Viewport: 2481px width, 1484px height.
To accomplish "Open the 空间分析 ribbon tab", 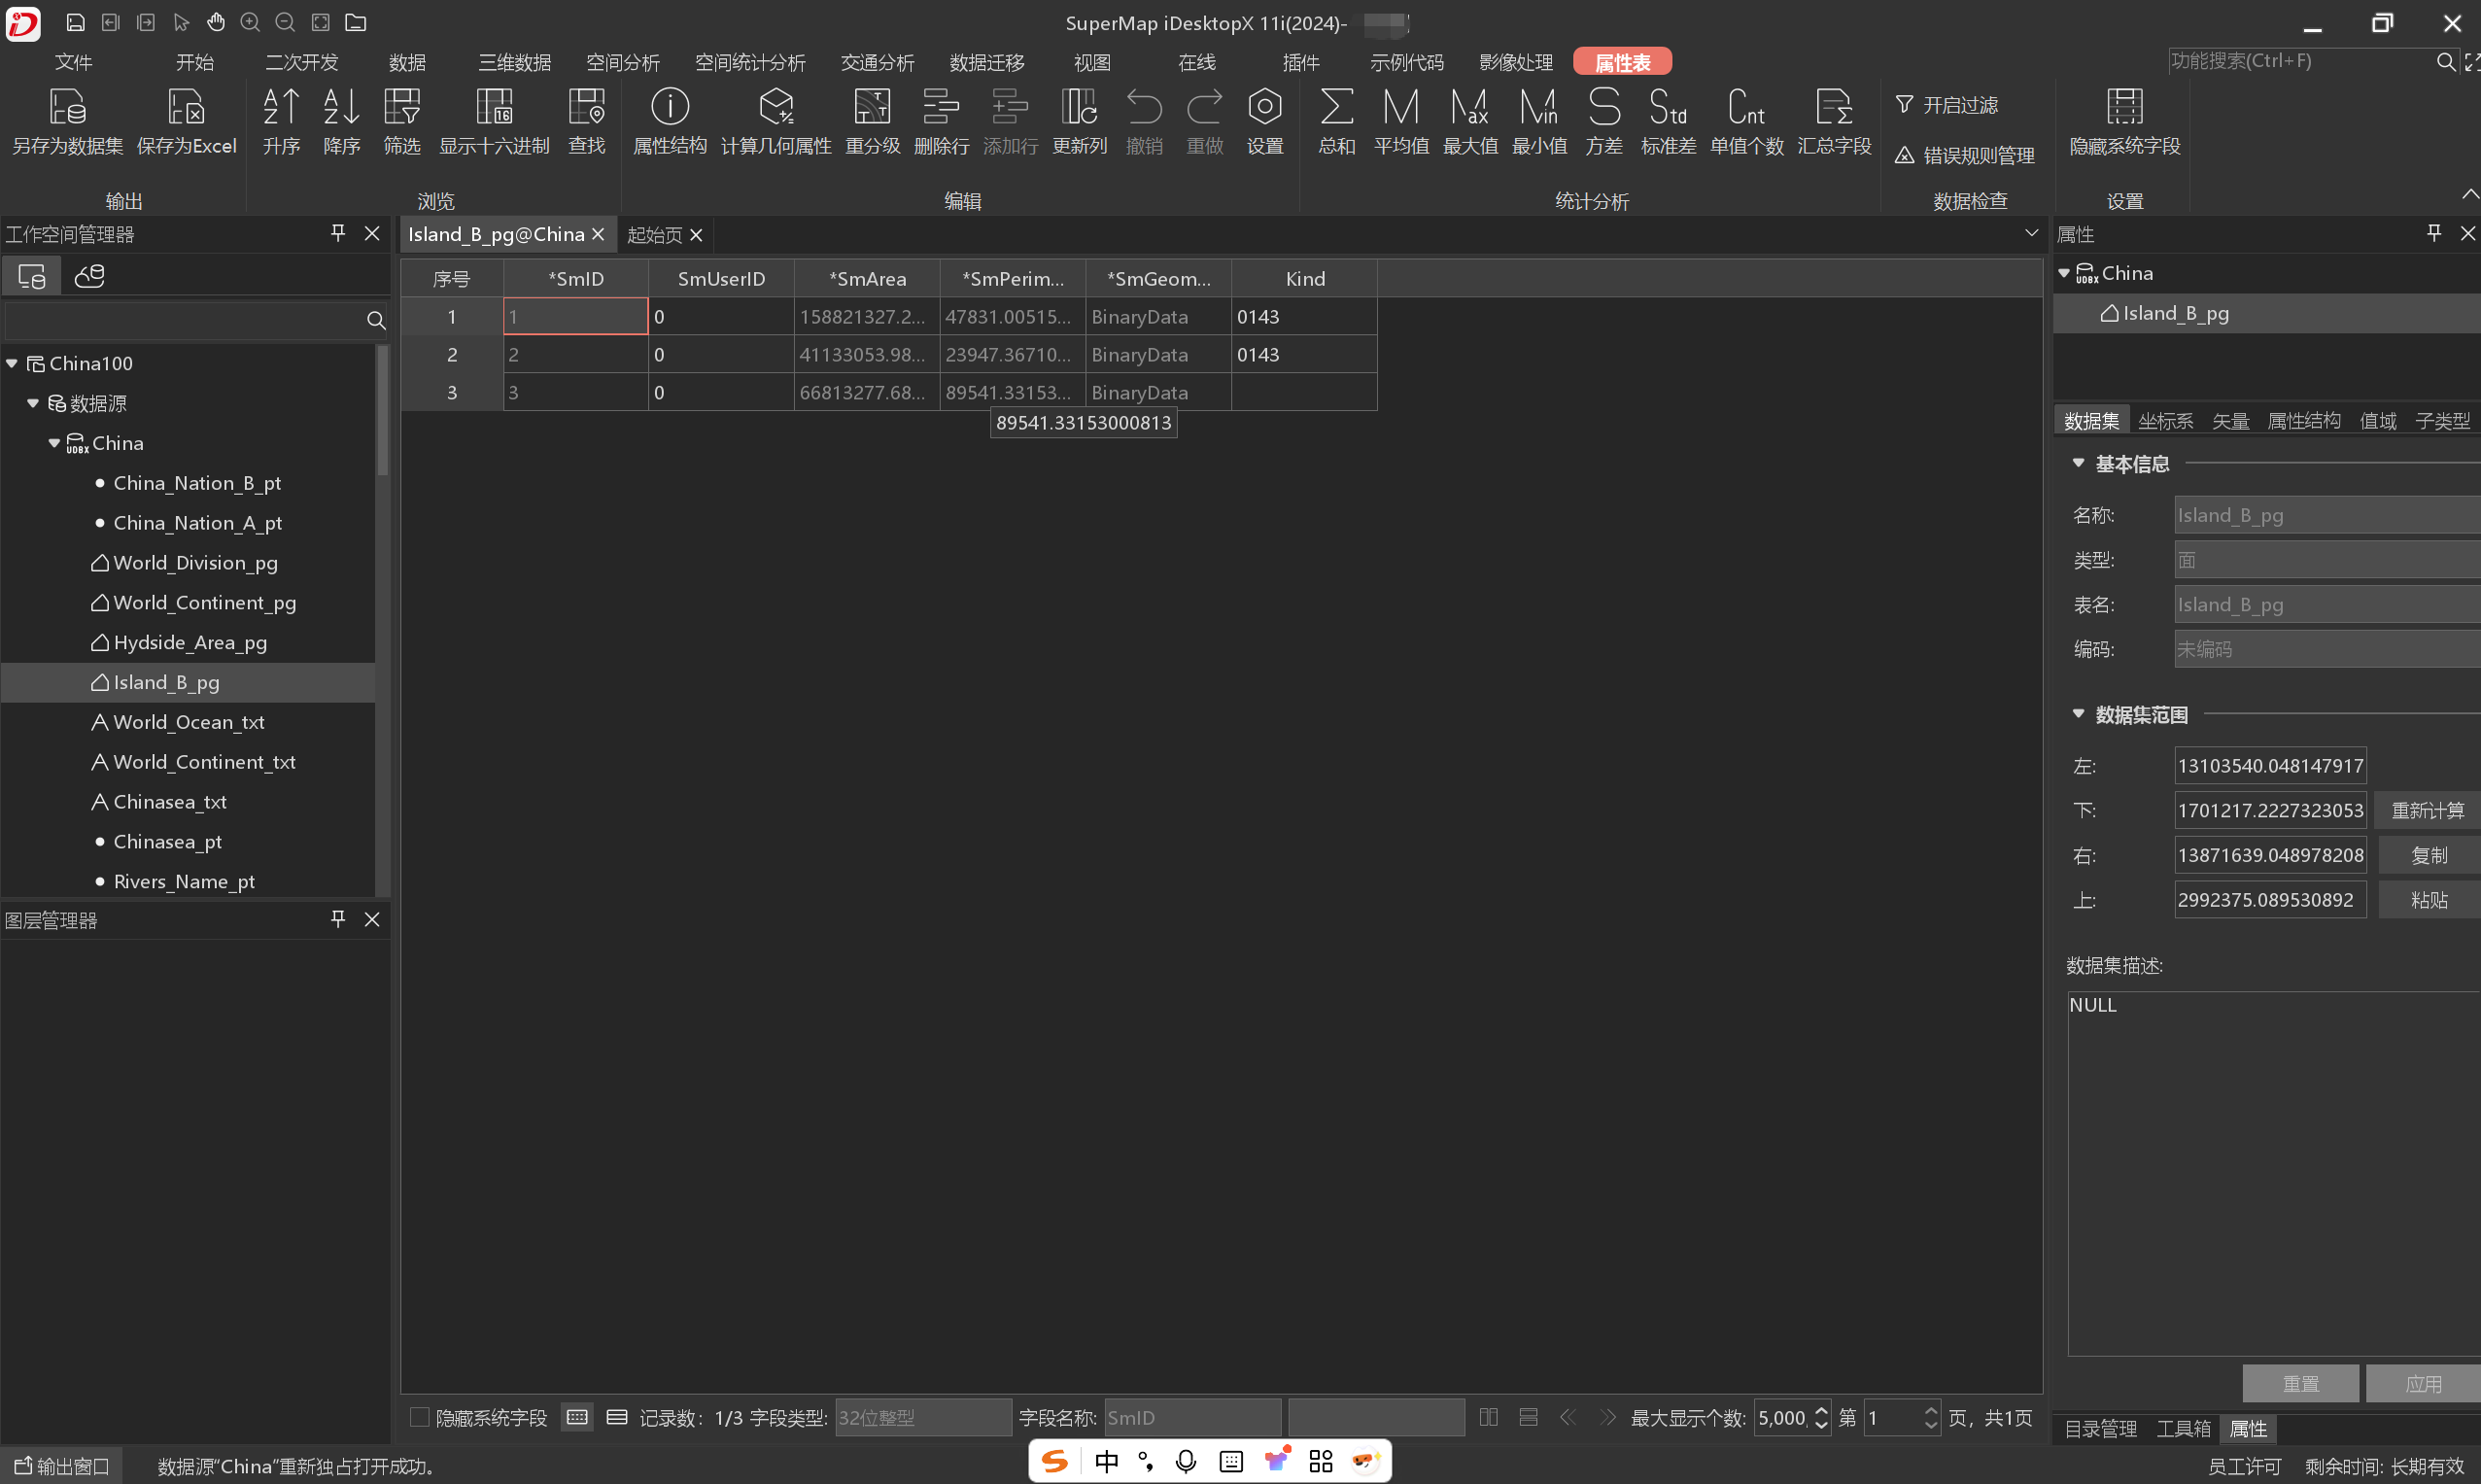I will [x=622, y=62].
